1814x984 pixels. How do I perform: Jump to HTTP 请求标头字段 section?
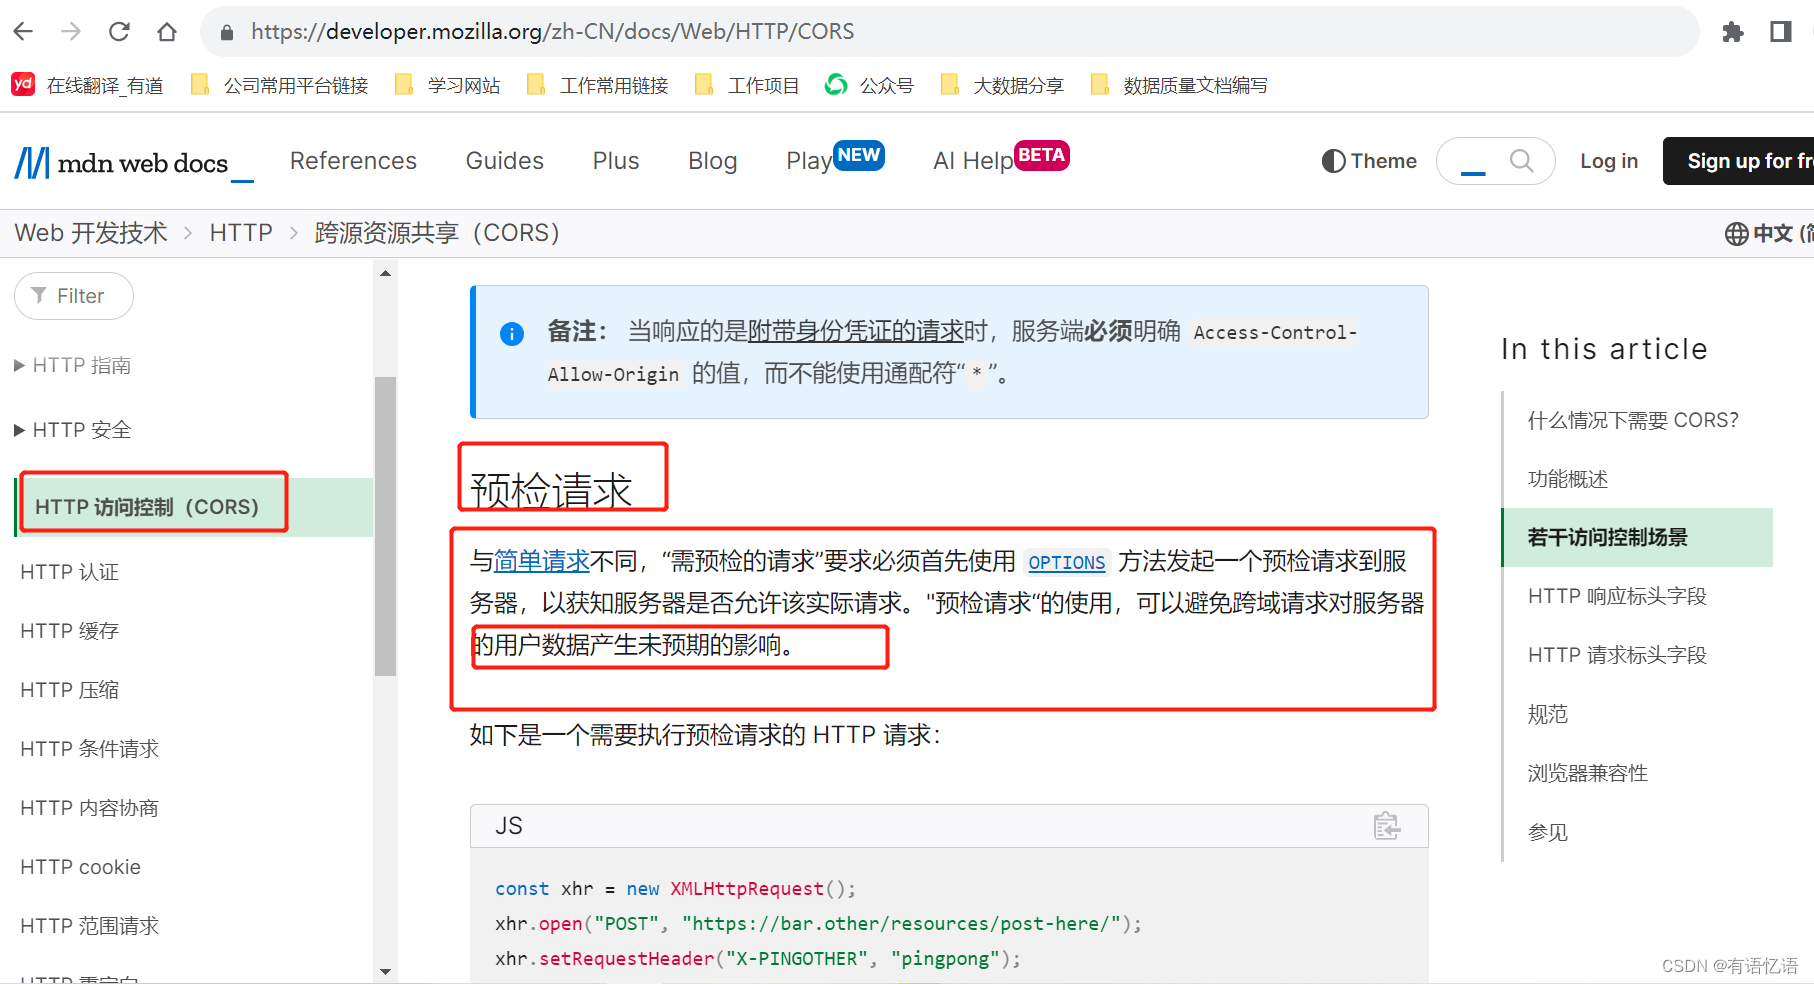click(1617, 655)
